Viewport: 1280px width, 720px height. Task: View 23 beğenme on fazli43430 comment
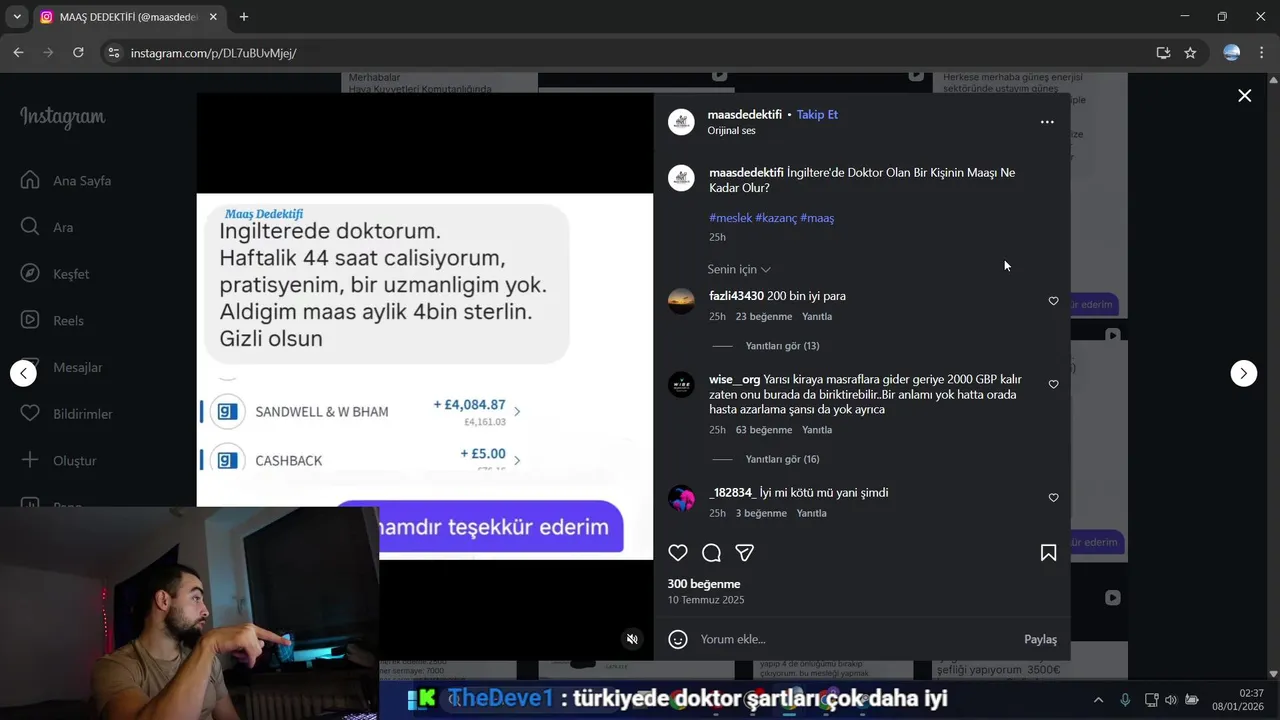click(x=764, y=317)
